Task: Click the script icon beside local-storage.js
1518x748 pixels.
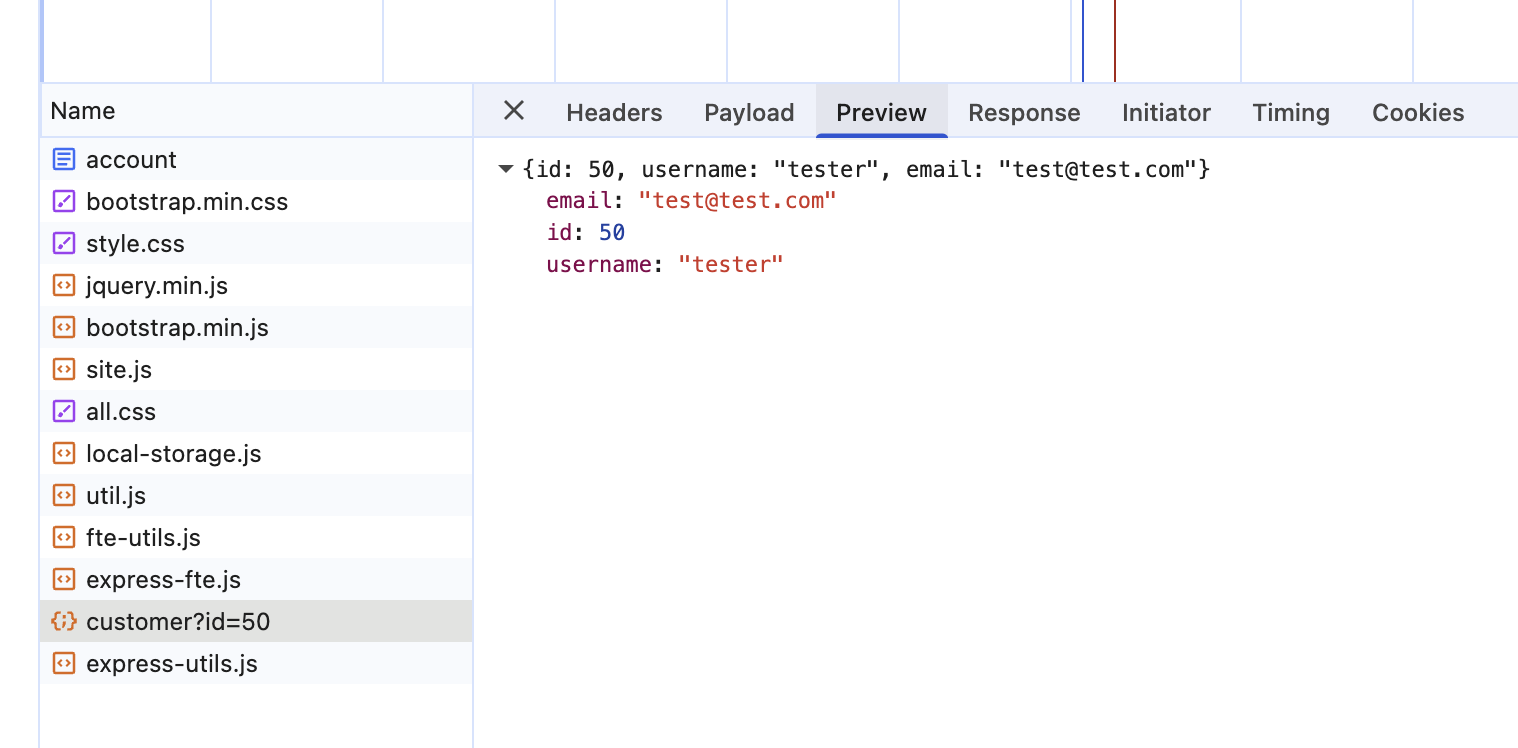Action: pos(63,453)
